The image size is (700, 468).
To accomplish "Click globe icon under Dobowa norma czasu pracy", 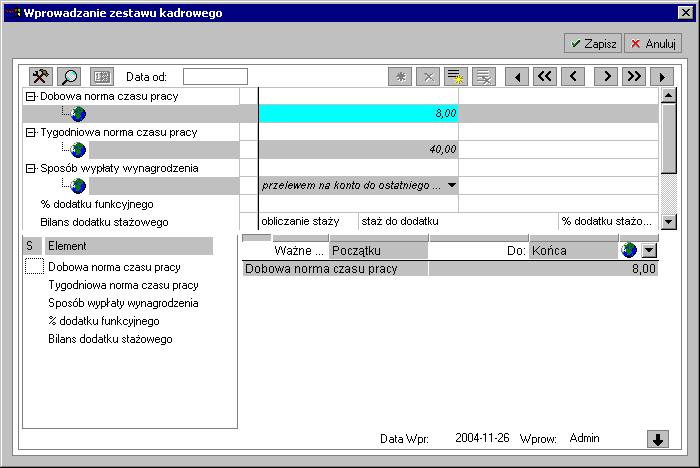I will click(78, 114).
